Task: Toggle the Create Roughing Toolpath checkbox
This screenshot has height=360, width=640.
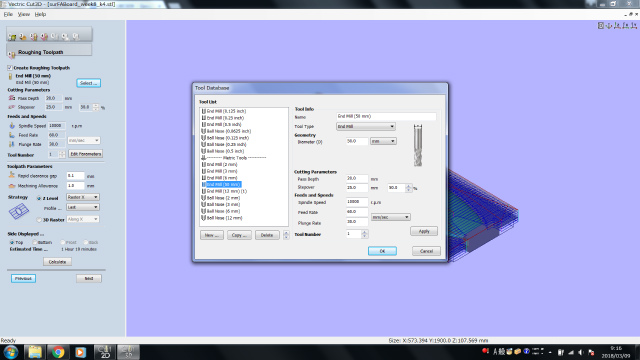Action: (10, 68)
